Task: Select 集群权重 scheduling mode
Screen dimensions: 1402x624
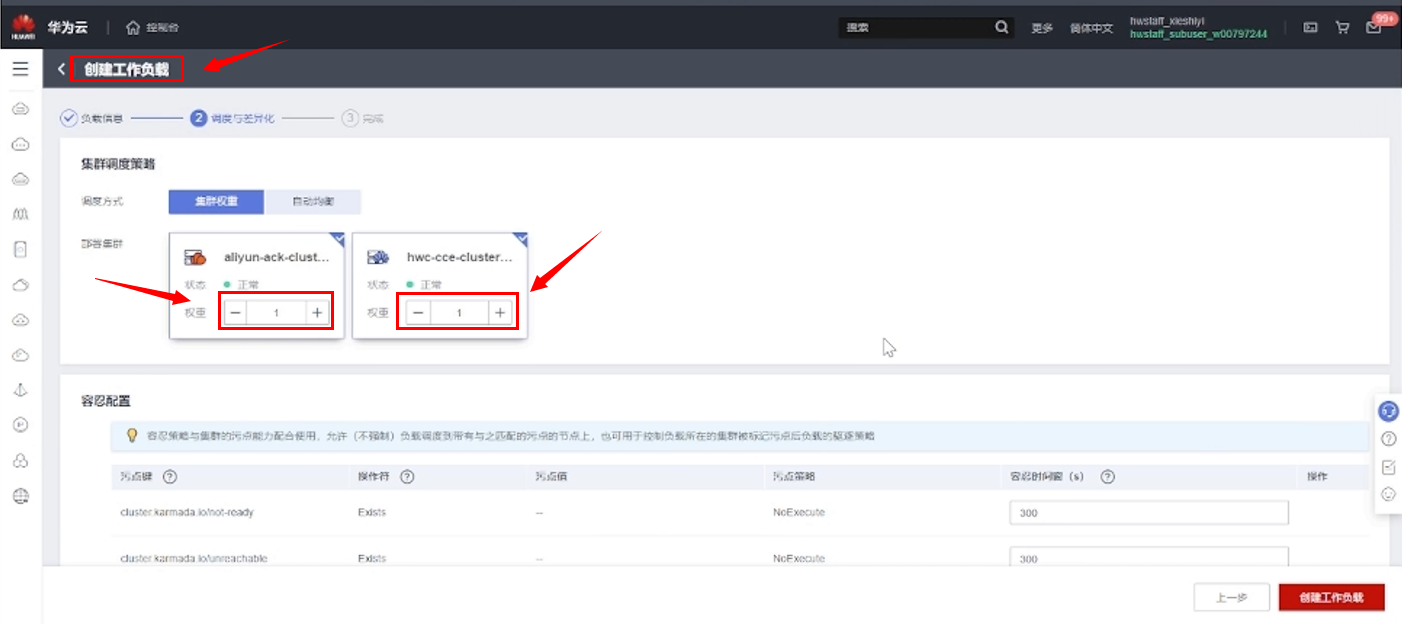Action: (x=216, y=201)
